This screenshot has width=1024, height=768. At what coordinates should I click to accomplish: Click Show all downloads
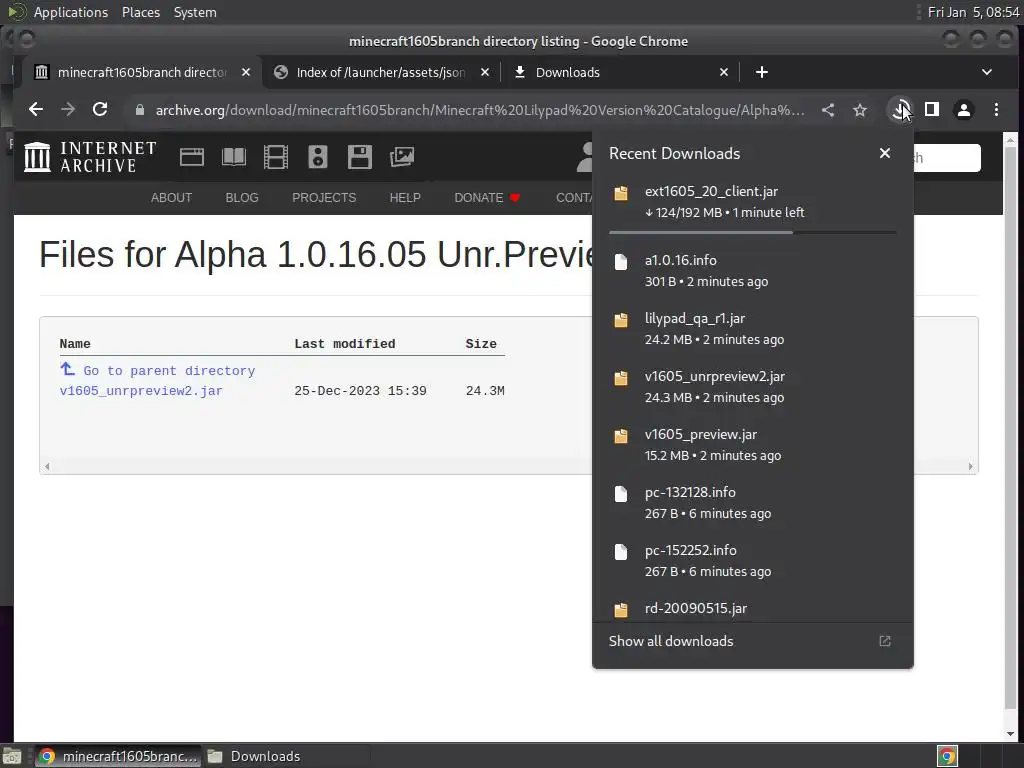pyautogui.click(x=752, y=641)
